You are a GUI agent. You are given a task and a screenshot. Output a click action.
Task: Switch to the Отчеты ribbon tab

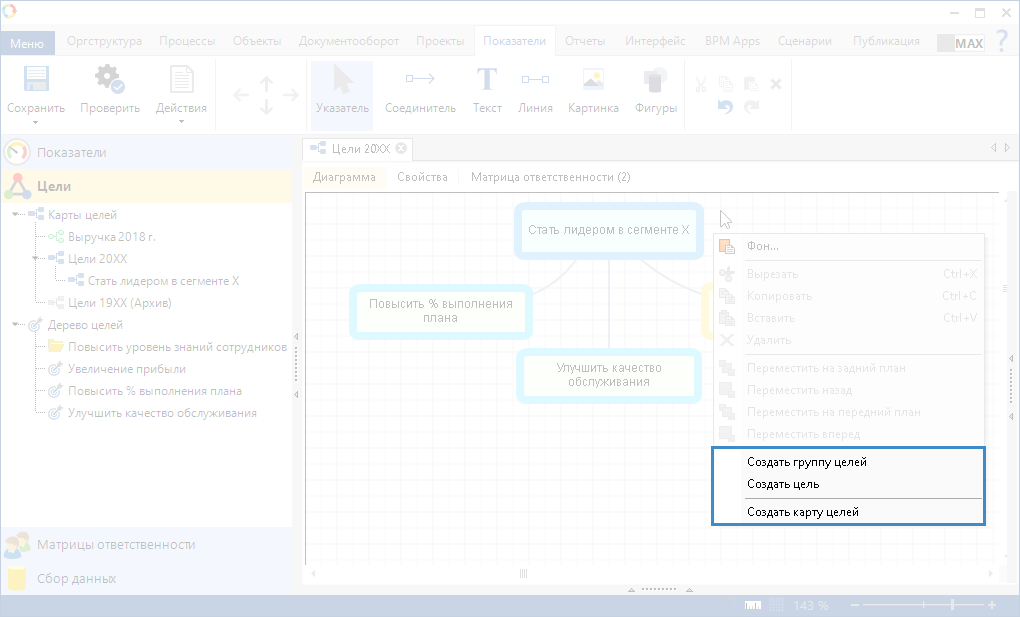(585, 41)
